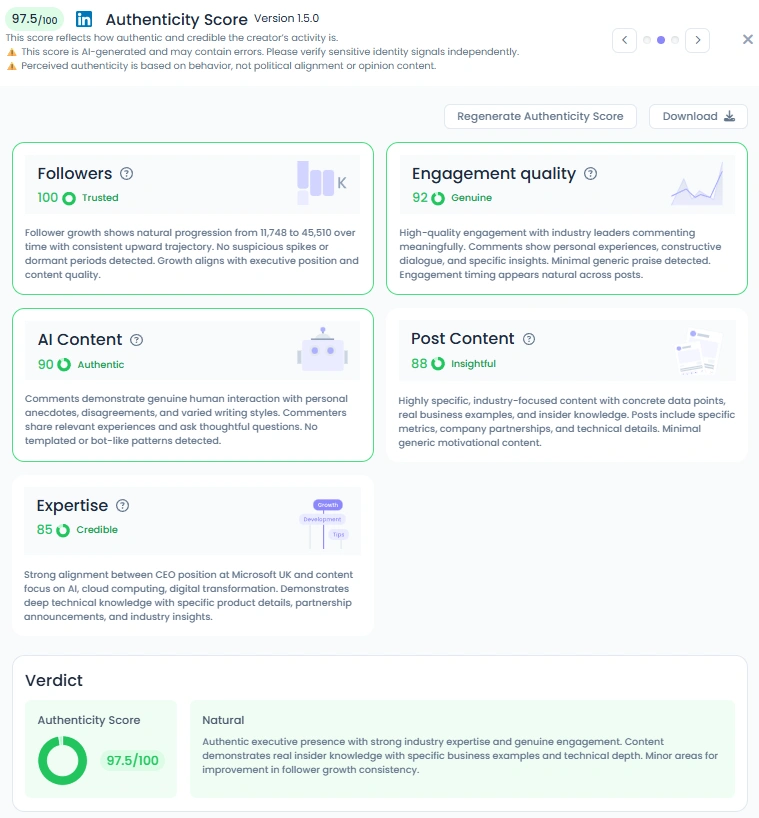Click the download arrow icon
This screenshot has height=818, width=759.
tap(729, 116)
